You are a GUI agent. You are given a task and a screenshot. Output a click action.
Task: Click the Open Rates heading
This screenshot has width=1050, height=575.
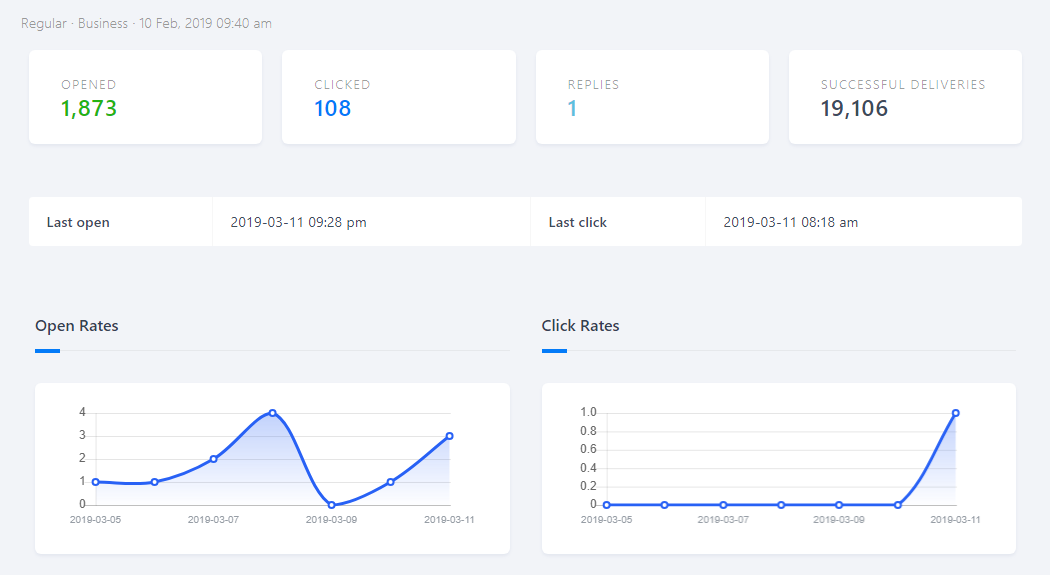(76, 326)
